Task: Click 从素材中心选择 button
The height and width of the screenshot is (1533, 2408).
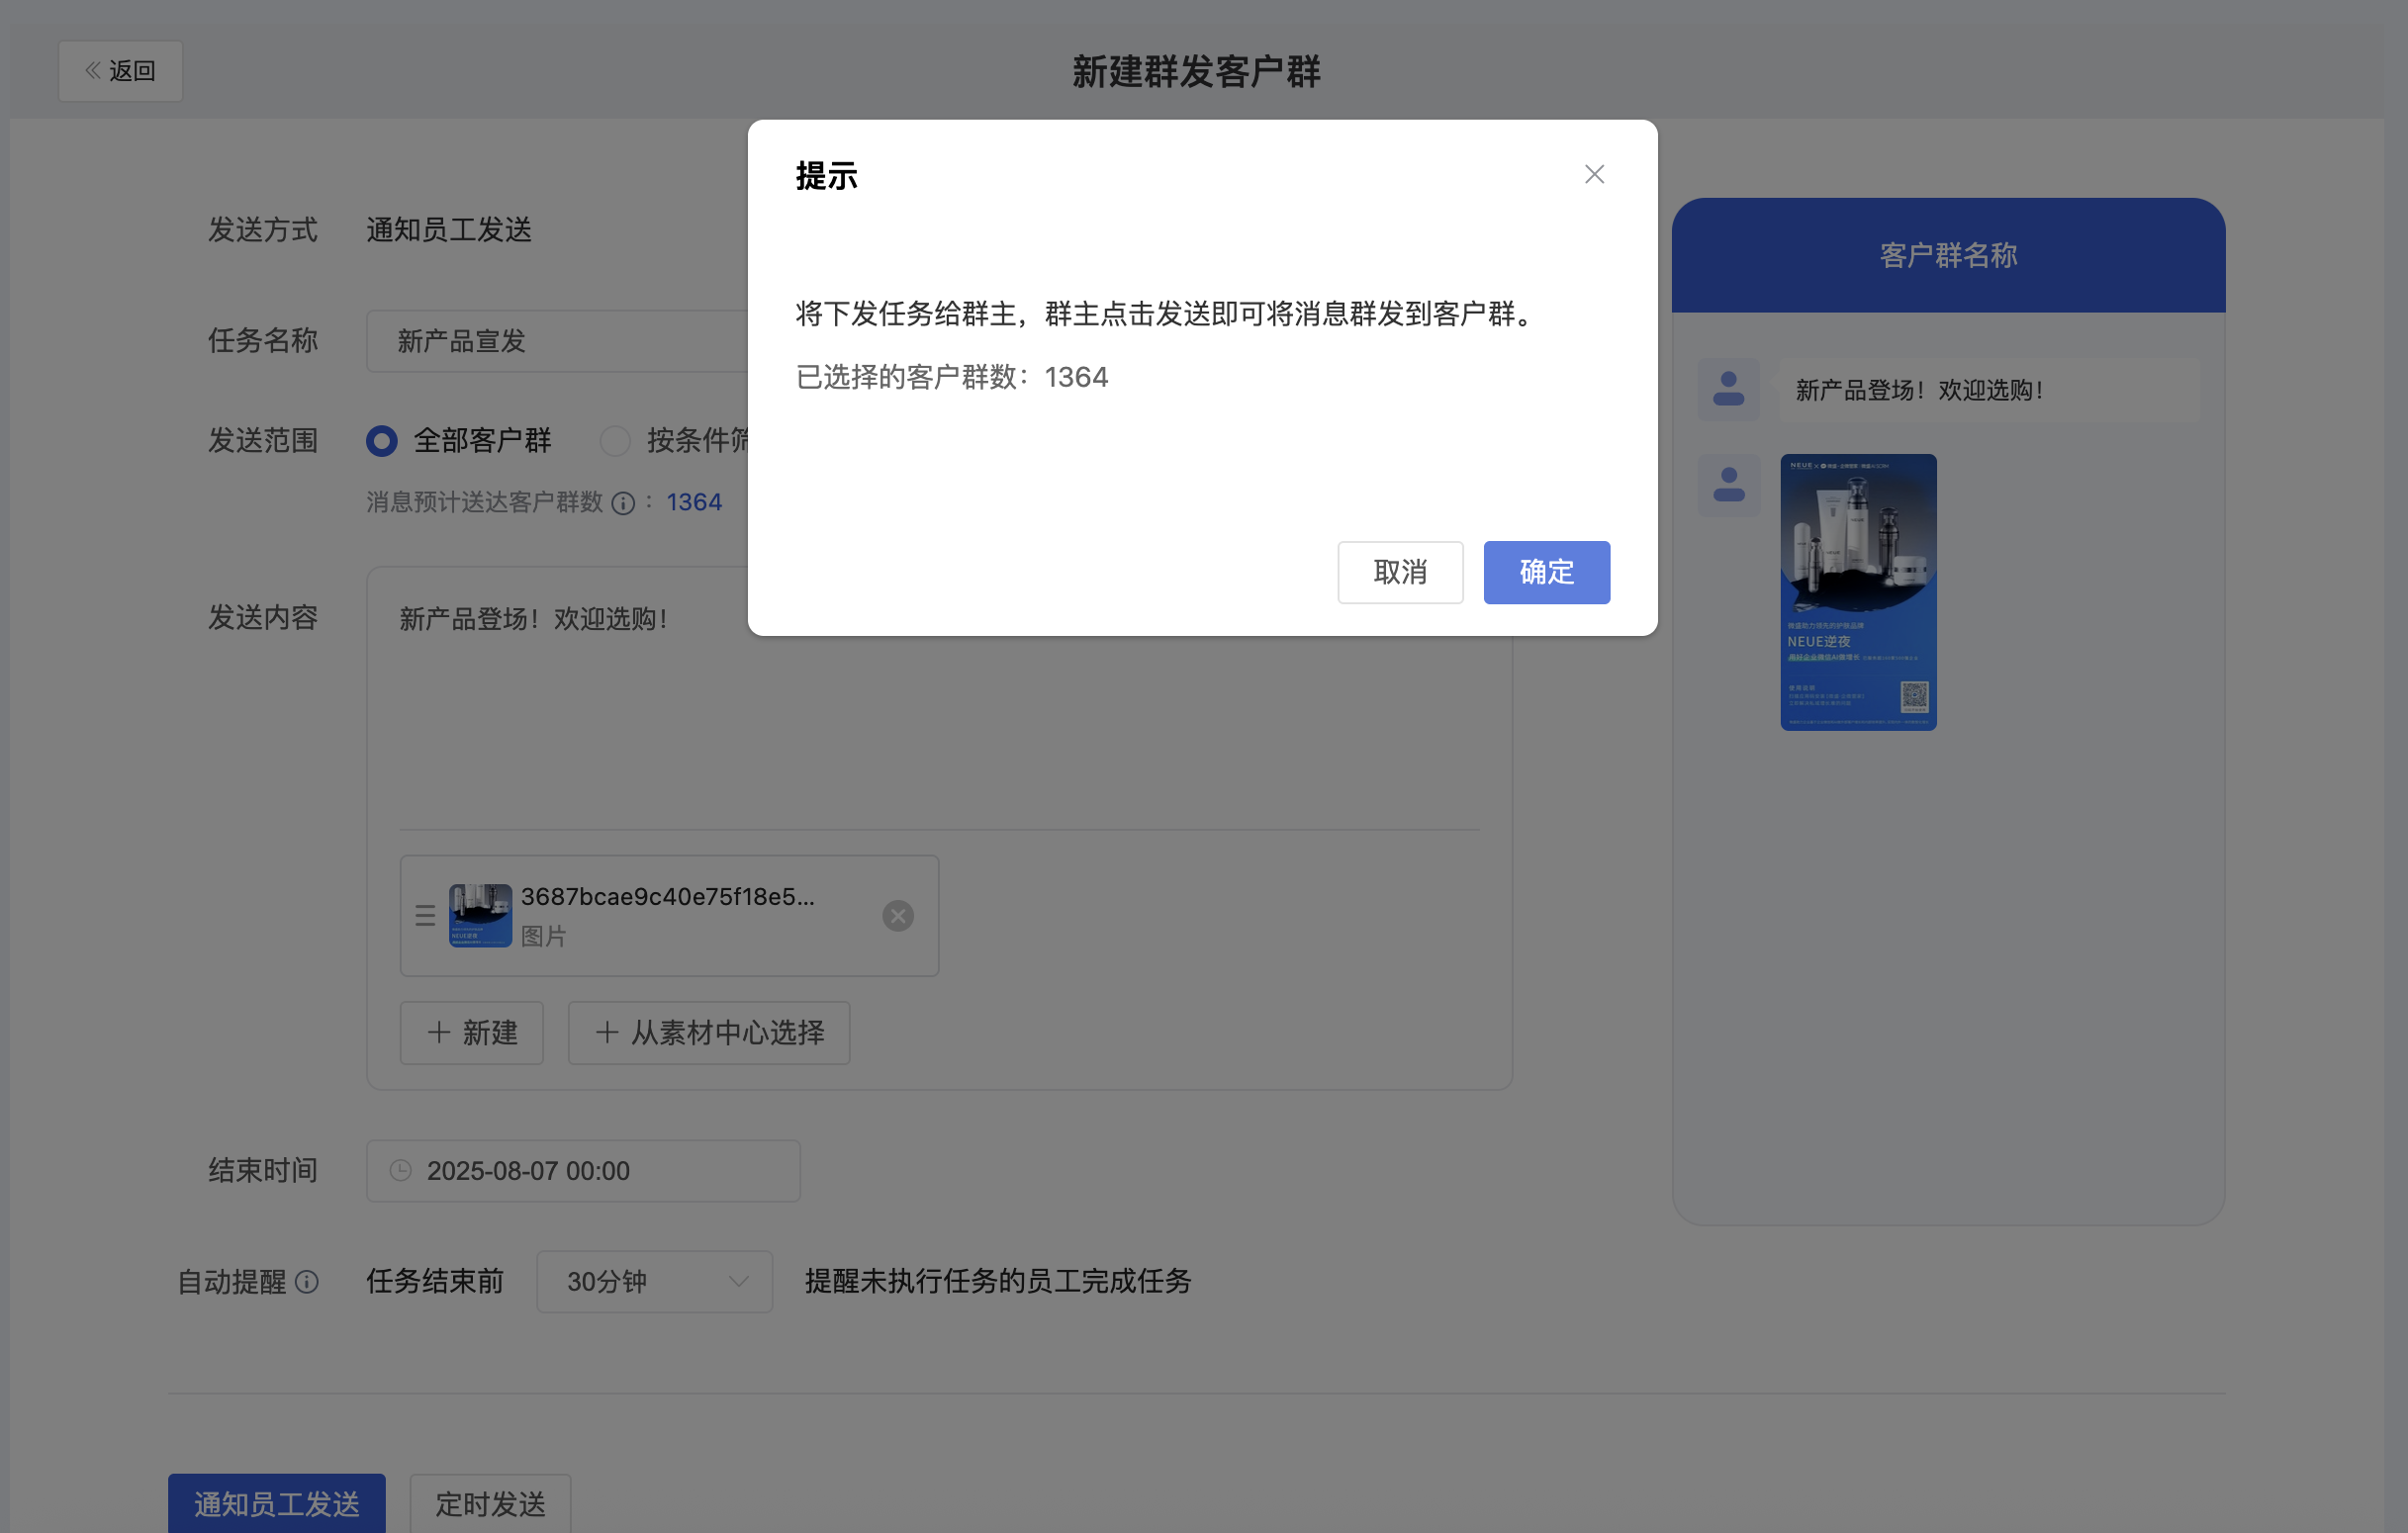Action: [709, 1033]
